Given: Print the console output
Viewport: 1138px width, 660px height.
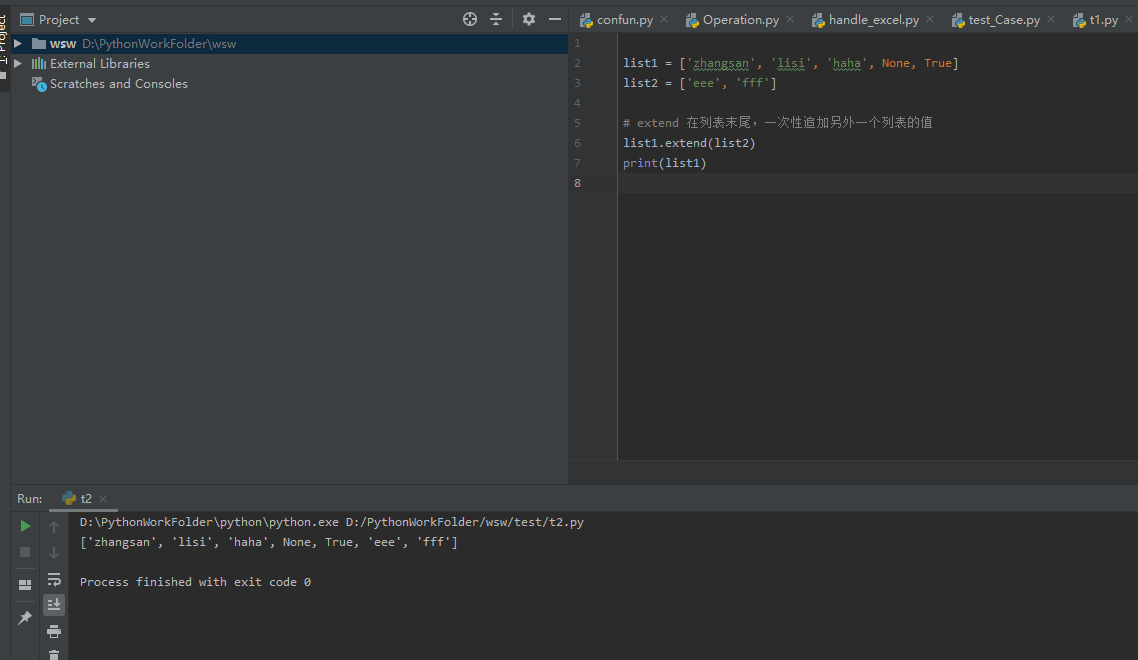Looking at the screenshot, I should (54, 632).
